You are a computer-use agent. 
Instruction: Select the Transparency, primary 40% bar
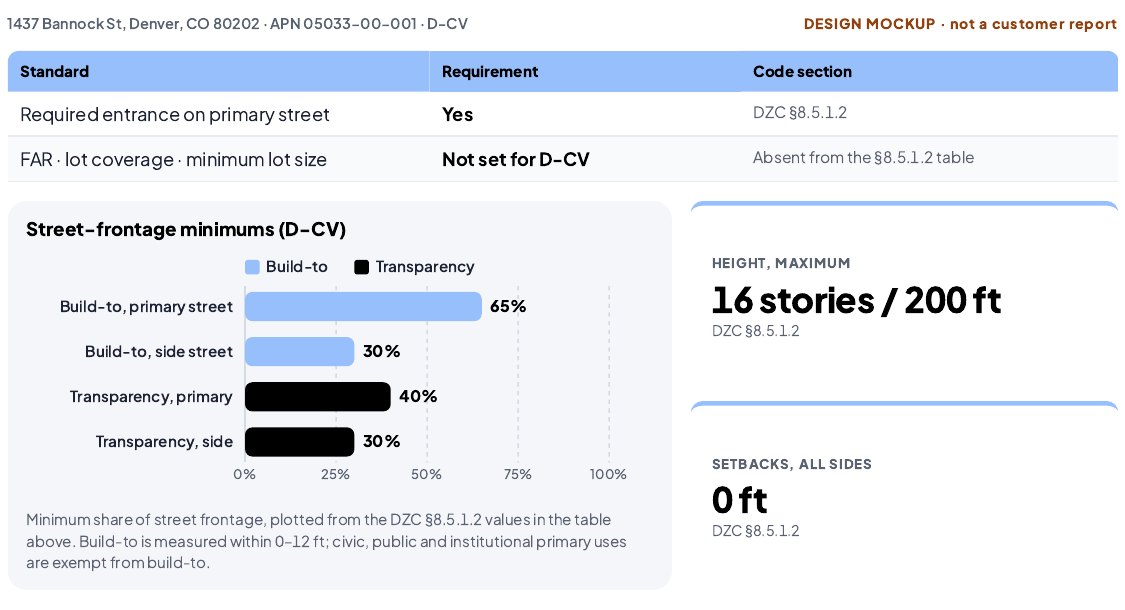click(x=318, y=397)
